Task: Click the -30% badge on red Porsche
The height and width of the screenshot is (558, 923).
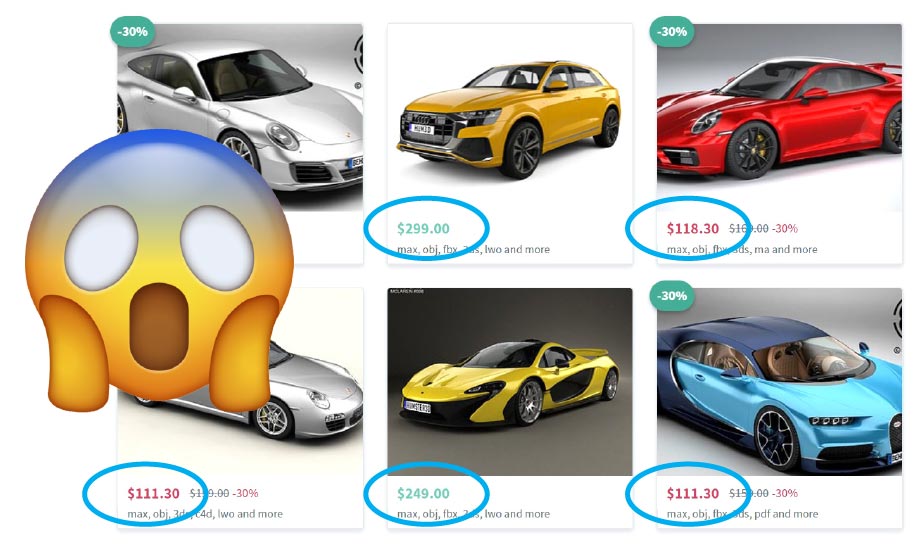Action: point(672,31)
